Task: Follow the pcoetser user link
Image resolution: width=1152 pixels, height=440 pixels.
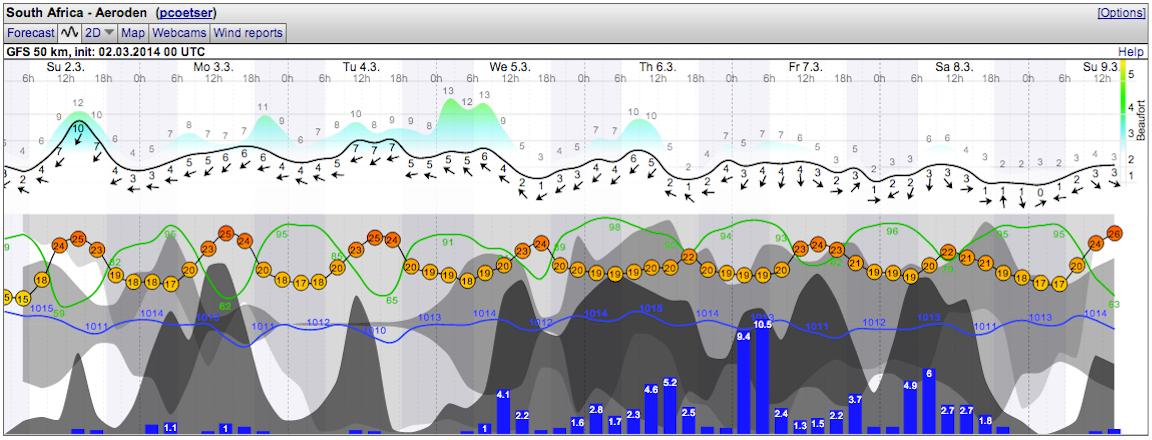Action: [186, 12]
